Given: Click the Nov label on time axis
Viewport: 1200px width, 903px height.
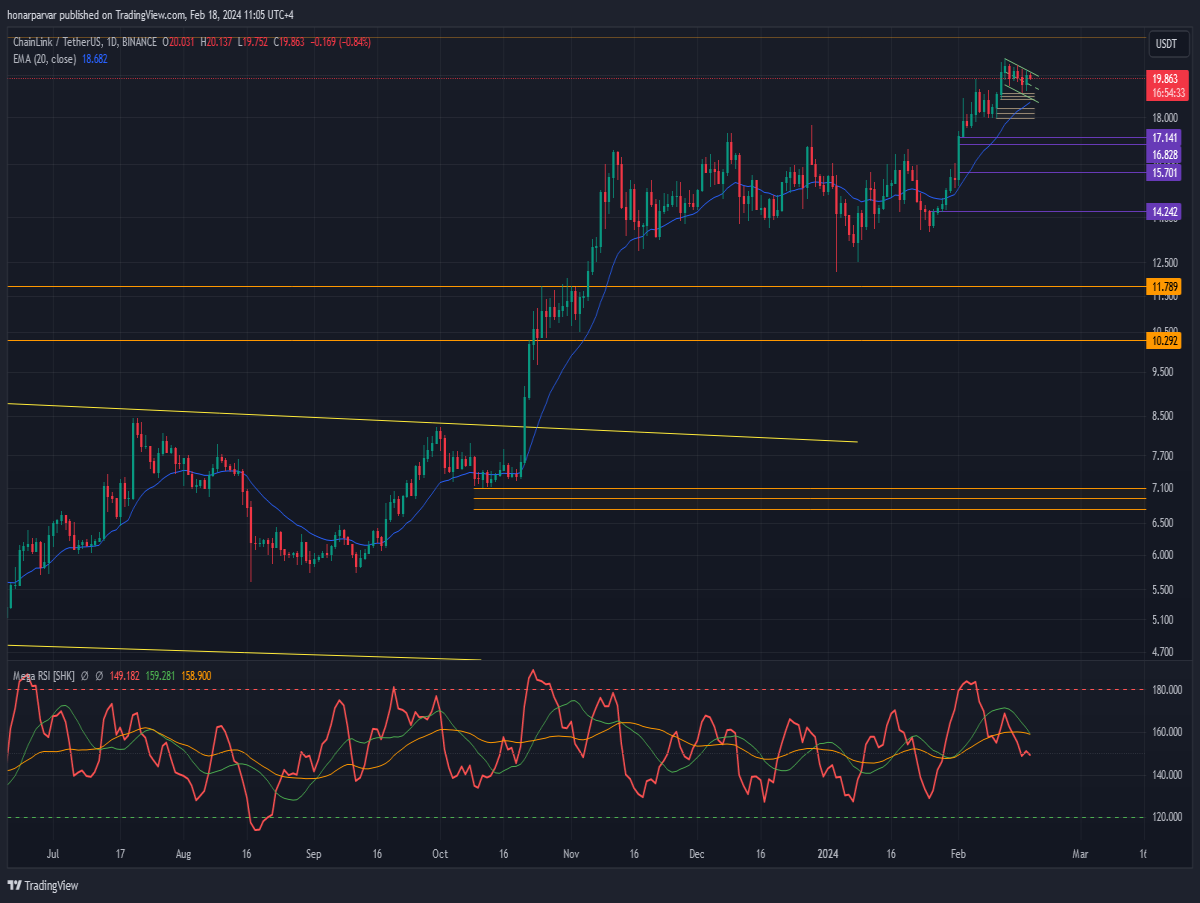Looking at the screenshot, I should coord(569,855).
